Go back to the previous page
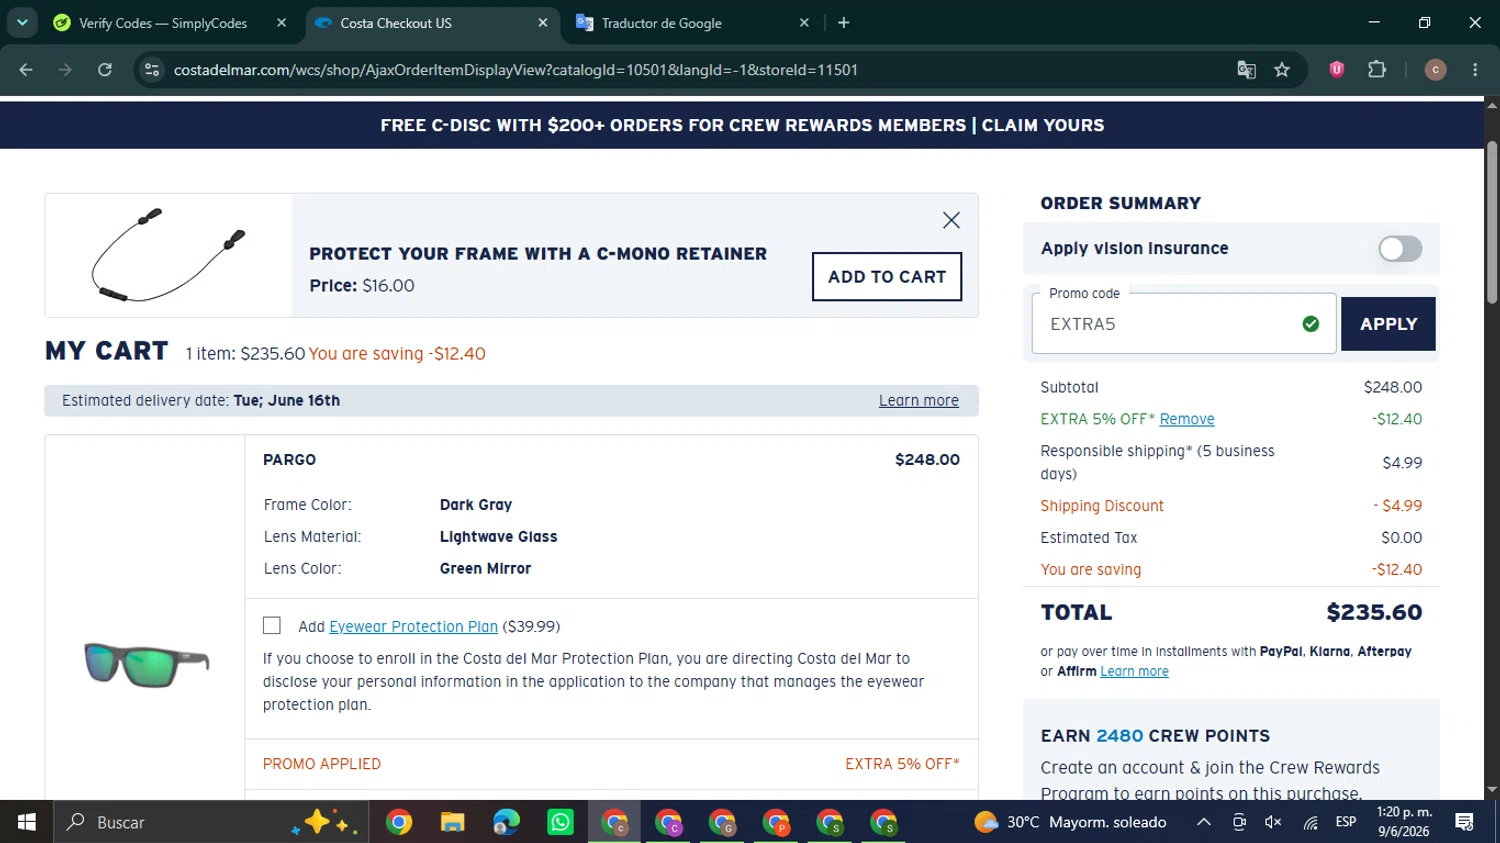 pyautogui.click(x=26, y=70)
